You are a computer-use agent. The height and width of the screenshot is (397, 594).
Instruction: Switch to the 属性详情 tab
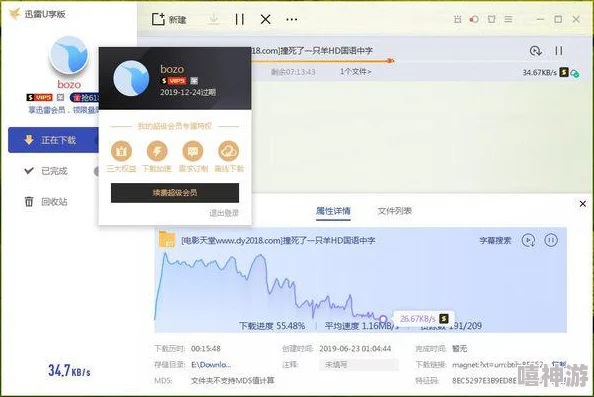[333, 211]
